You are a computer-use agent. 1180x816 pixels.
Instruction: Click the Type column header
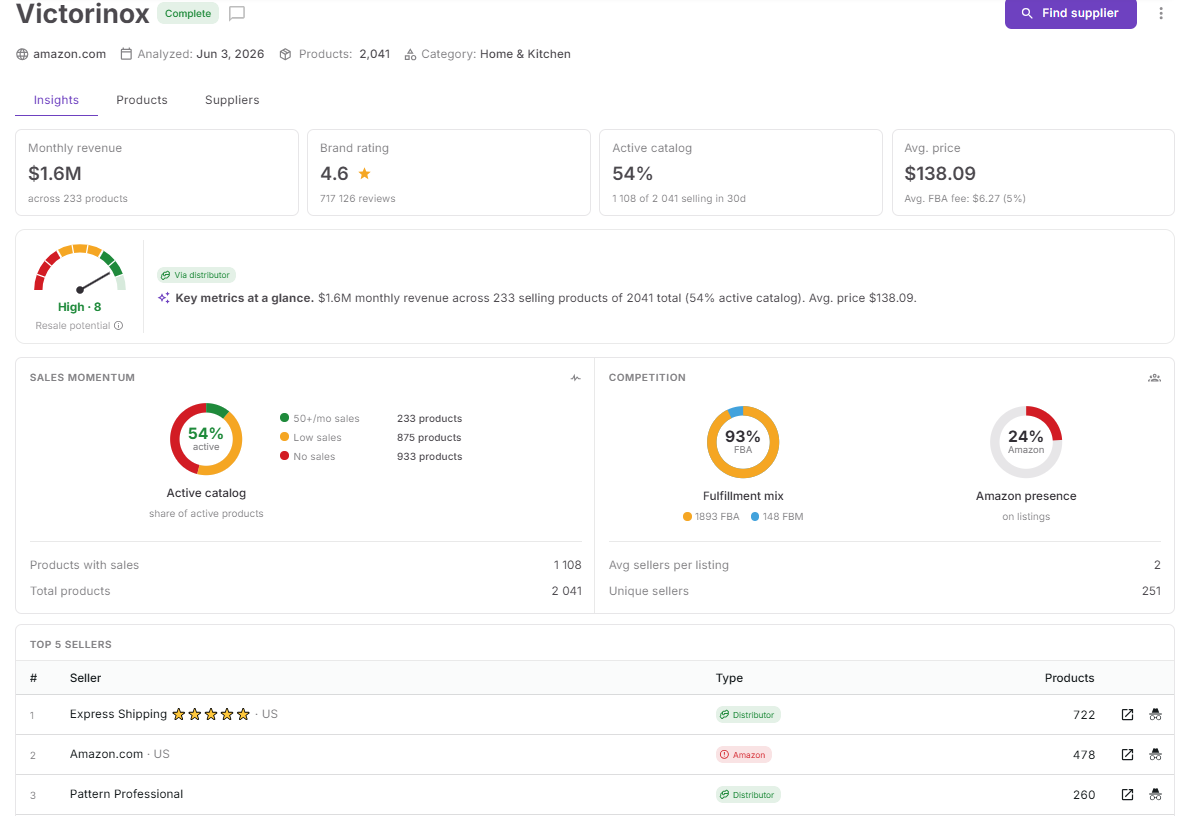[x=729, y=677]
